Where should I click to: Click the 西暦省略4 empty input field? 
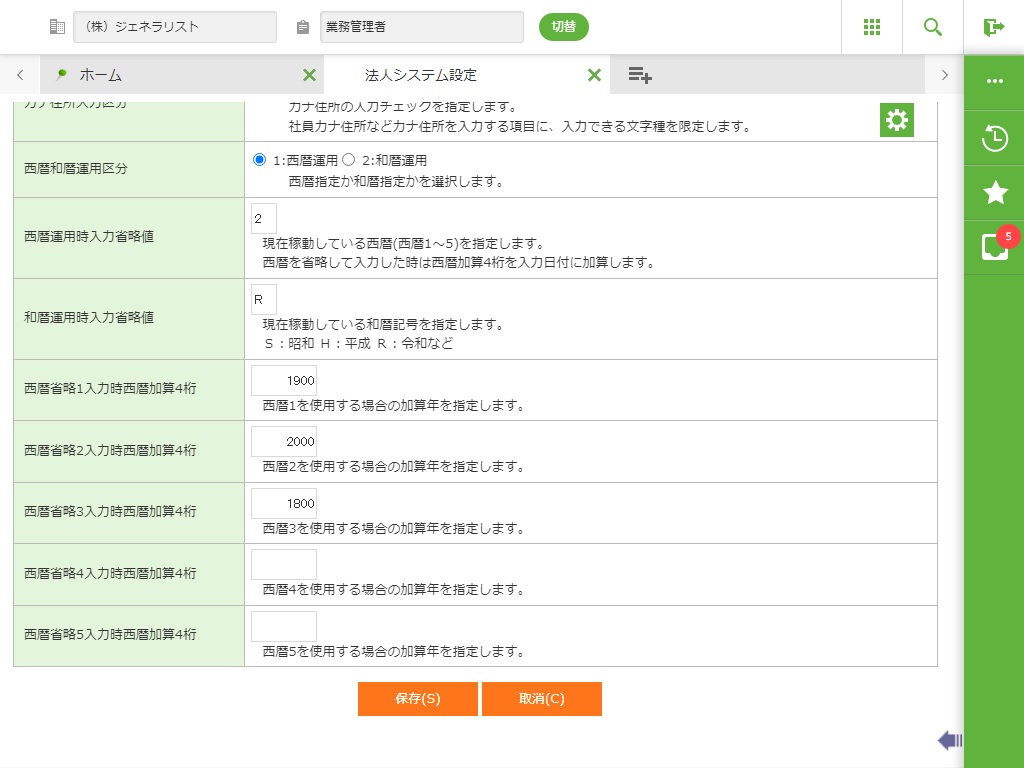click(284, 565)
